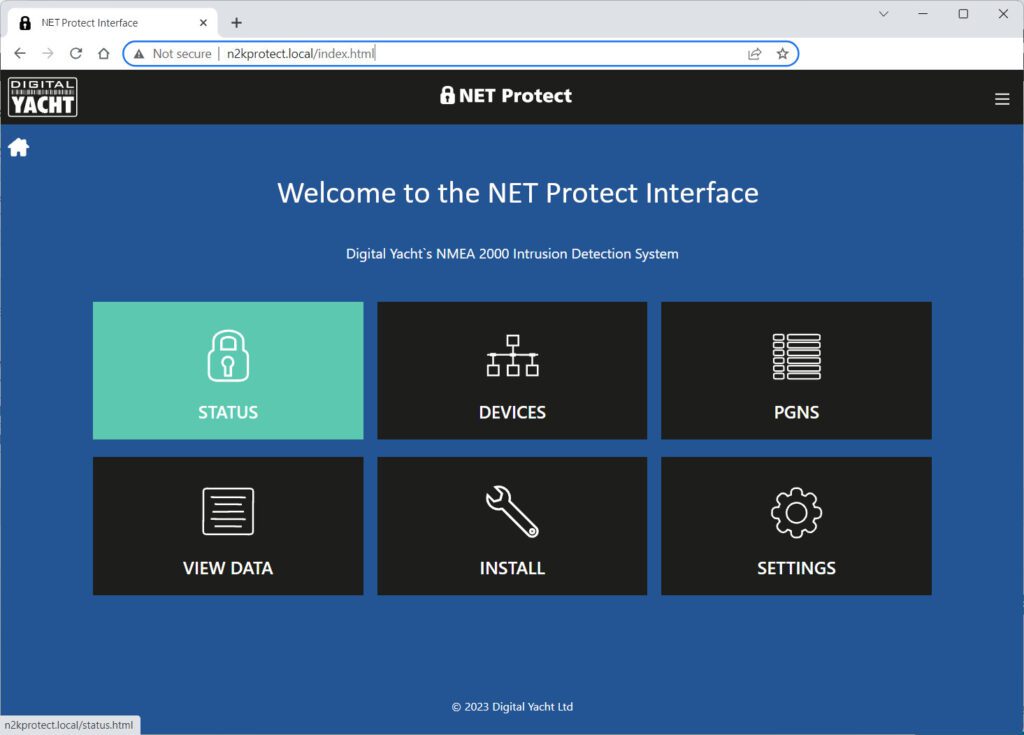This screenshot has height=735, width=1024.
Task: Open the SETTINGS gear icon
Action: (x=795, y=510)
